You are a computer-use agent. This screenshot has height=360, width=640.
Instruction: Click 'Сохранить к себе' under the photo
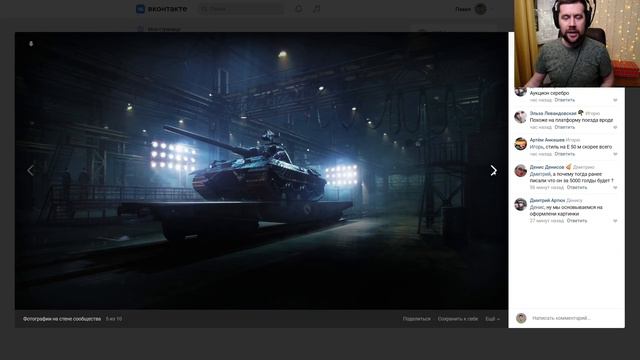[x=458, y=319]
